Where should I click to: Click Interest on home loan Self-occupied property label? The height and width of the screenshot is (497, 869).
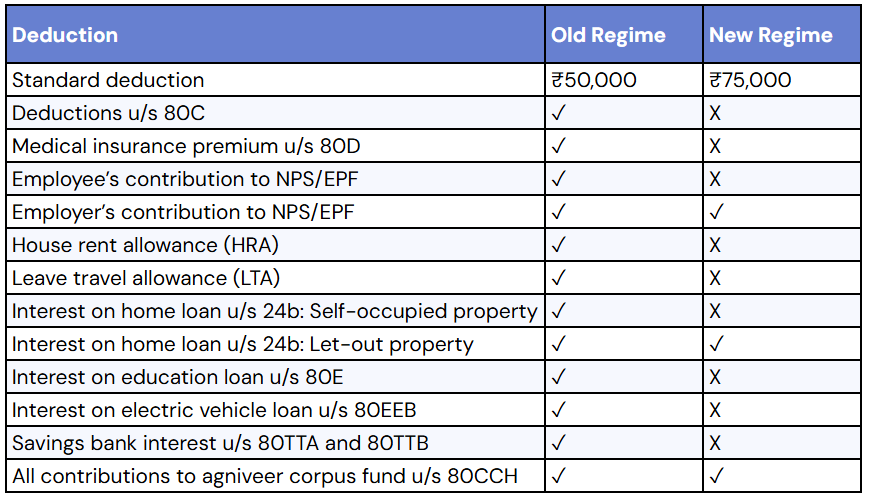[274, 311]
